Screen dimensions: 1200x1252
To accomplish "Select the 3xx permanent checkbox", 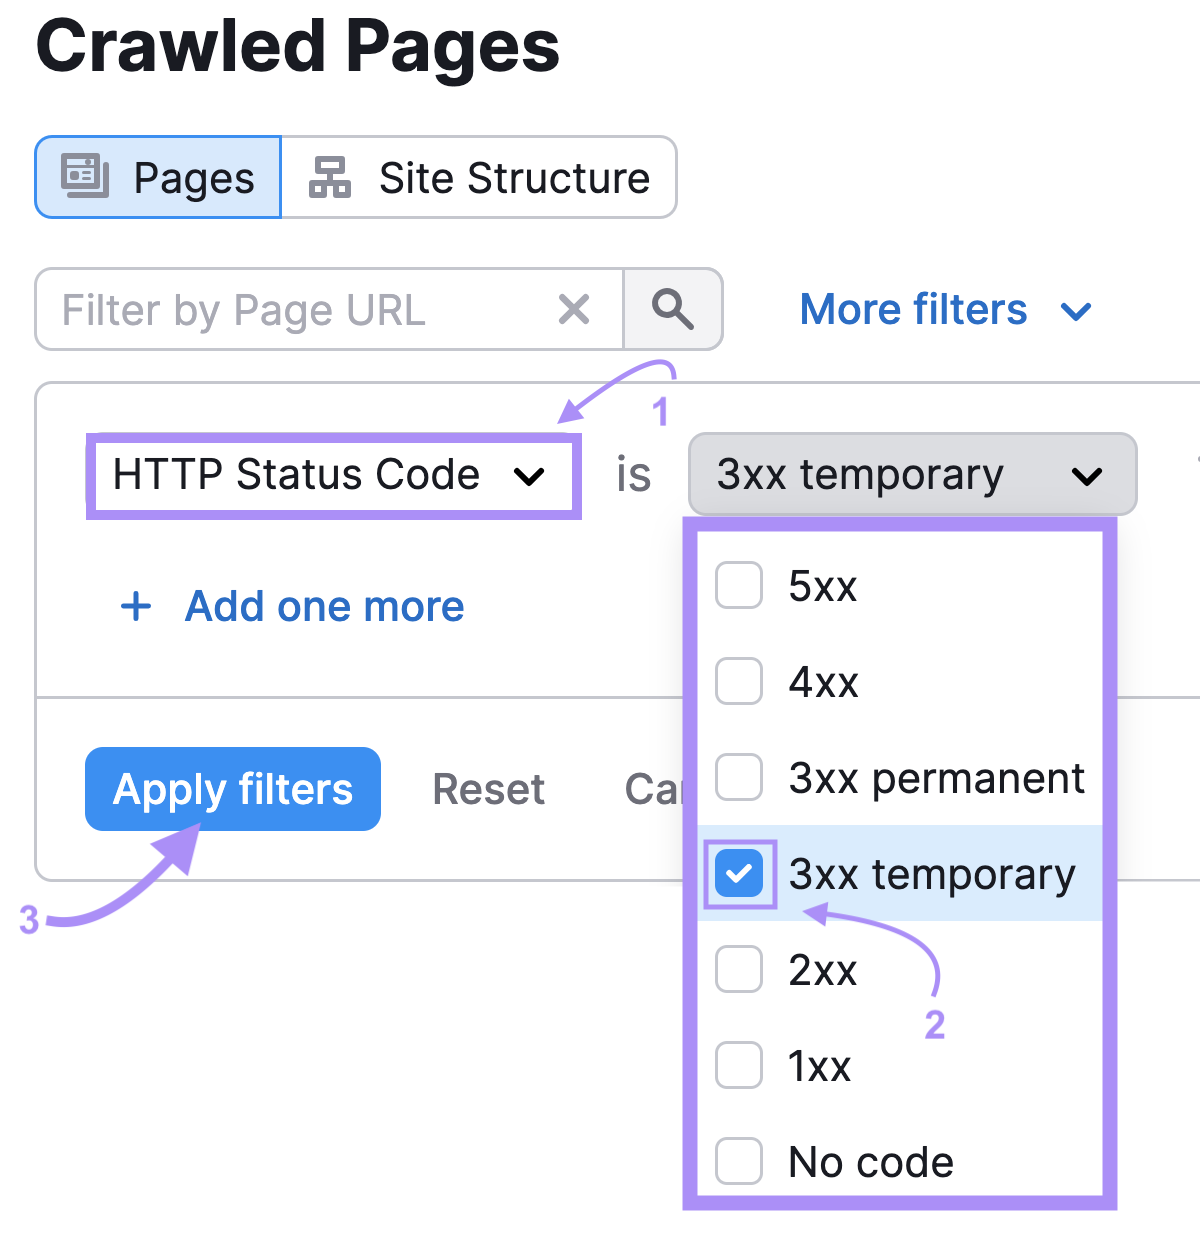I will 738,777.
